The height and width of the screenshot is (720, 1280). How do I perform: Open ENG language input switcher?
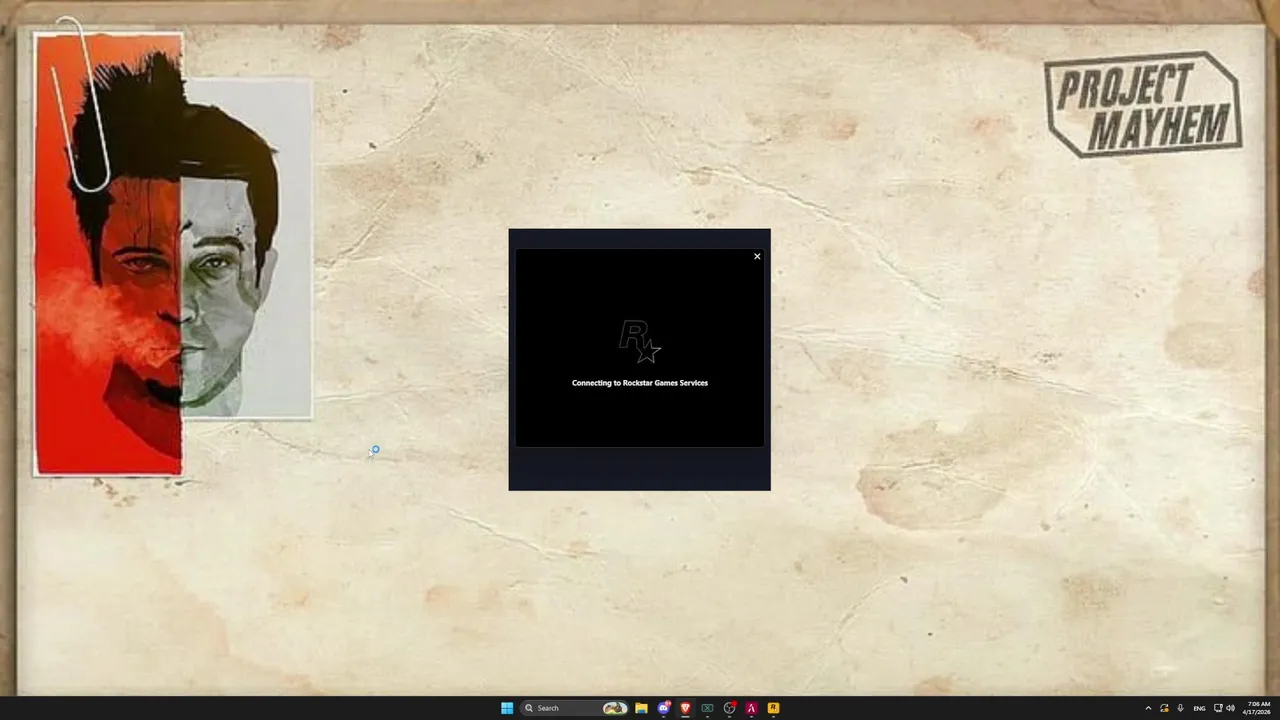[x=1199, y=708]
